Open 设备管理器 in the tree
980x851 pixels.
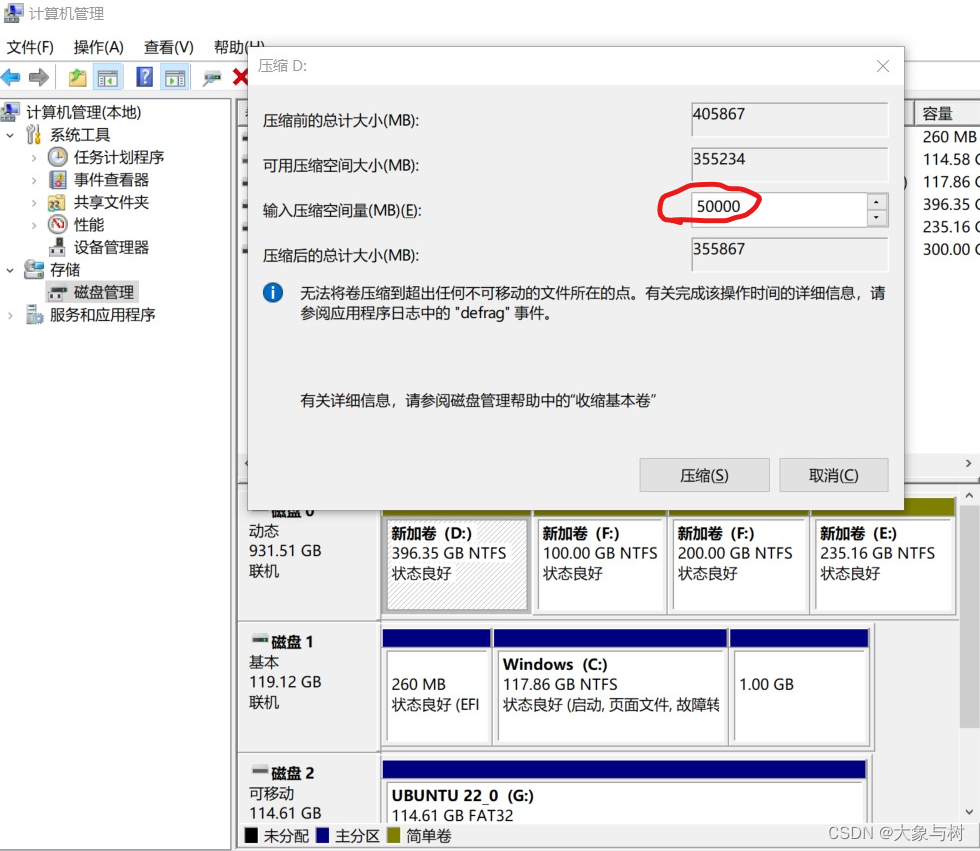[x=111, y=247]
